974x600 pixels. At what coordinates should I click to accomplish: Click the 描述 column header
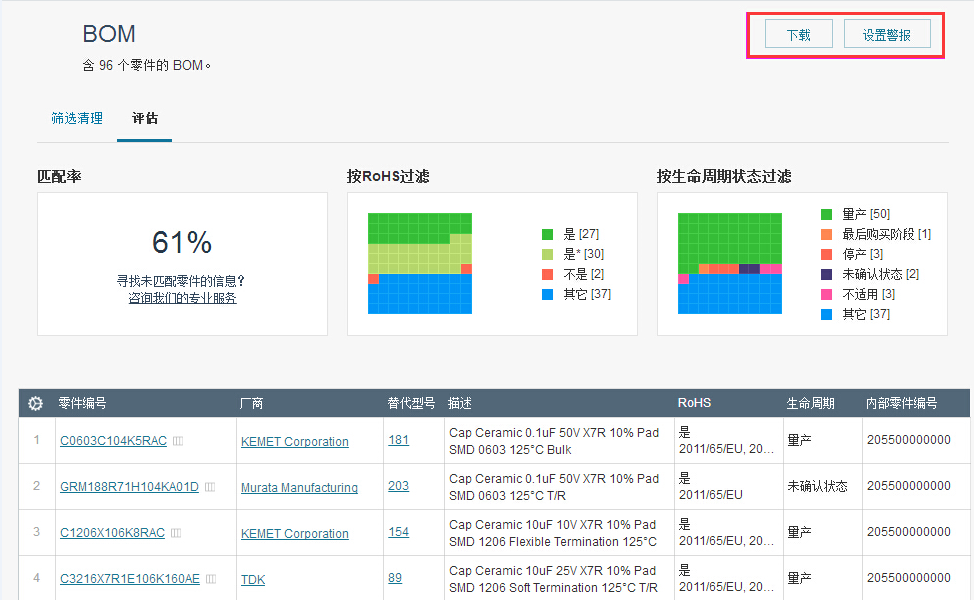tap(460, 403)
